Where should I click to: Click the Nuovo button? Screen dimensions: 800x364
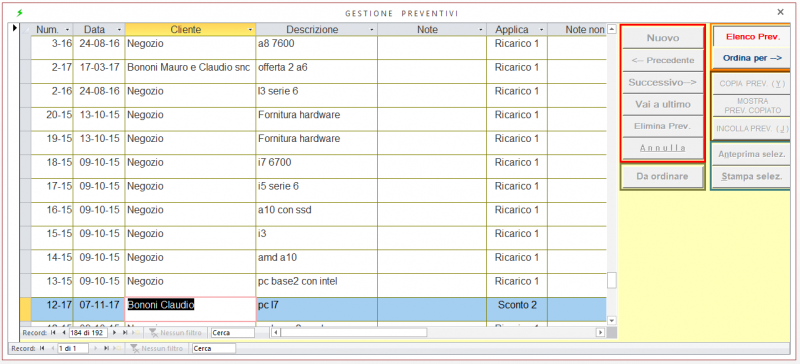pyautogui.click(x=663, y=38)
